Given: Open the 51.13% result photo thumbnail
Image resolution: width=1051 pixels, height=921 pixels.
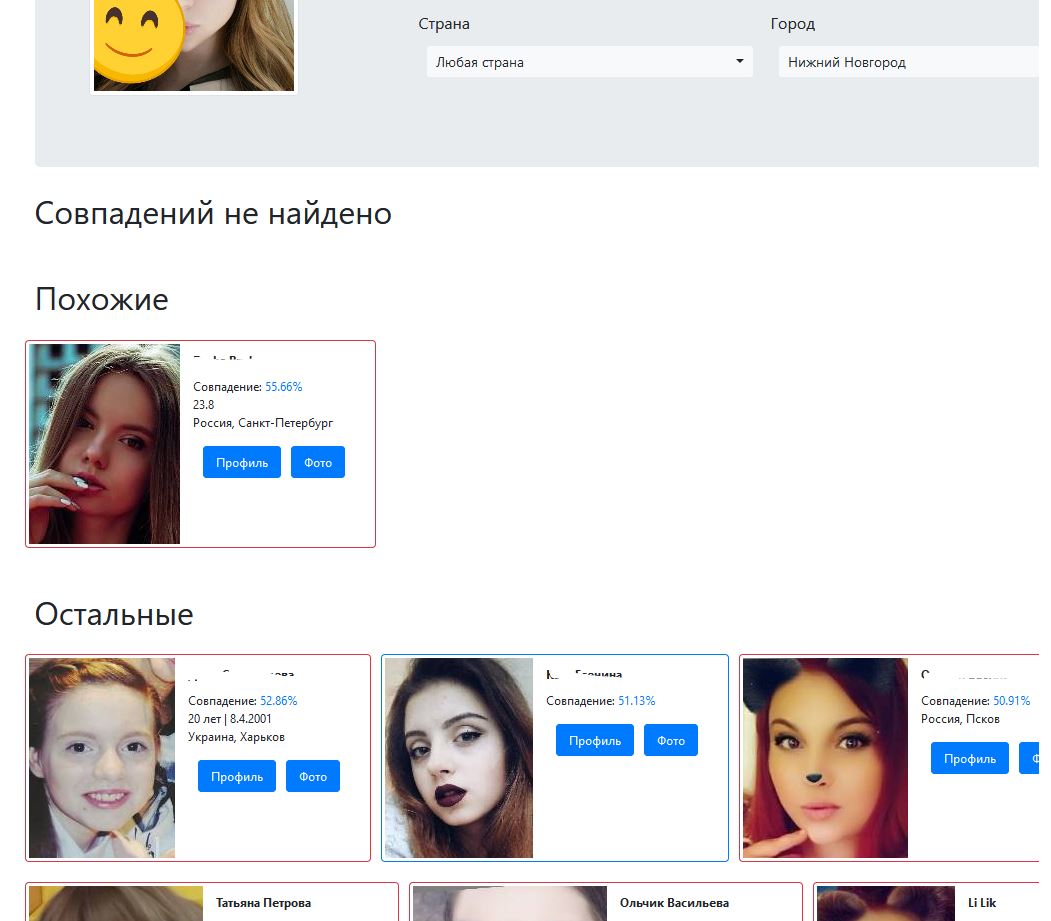Looking at the screenshot, I should click(x=459, y=758).
